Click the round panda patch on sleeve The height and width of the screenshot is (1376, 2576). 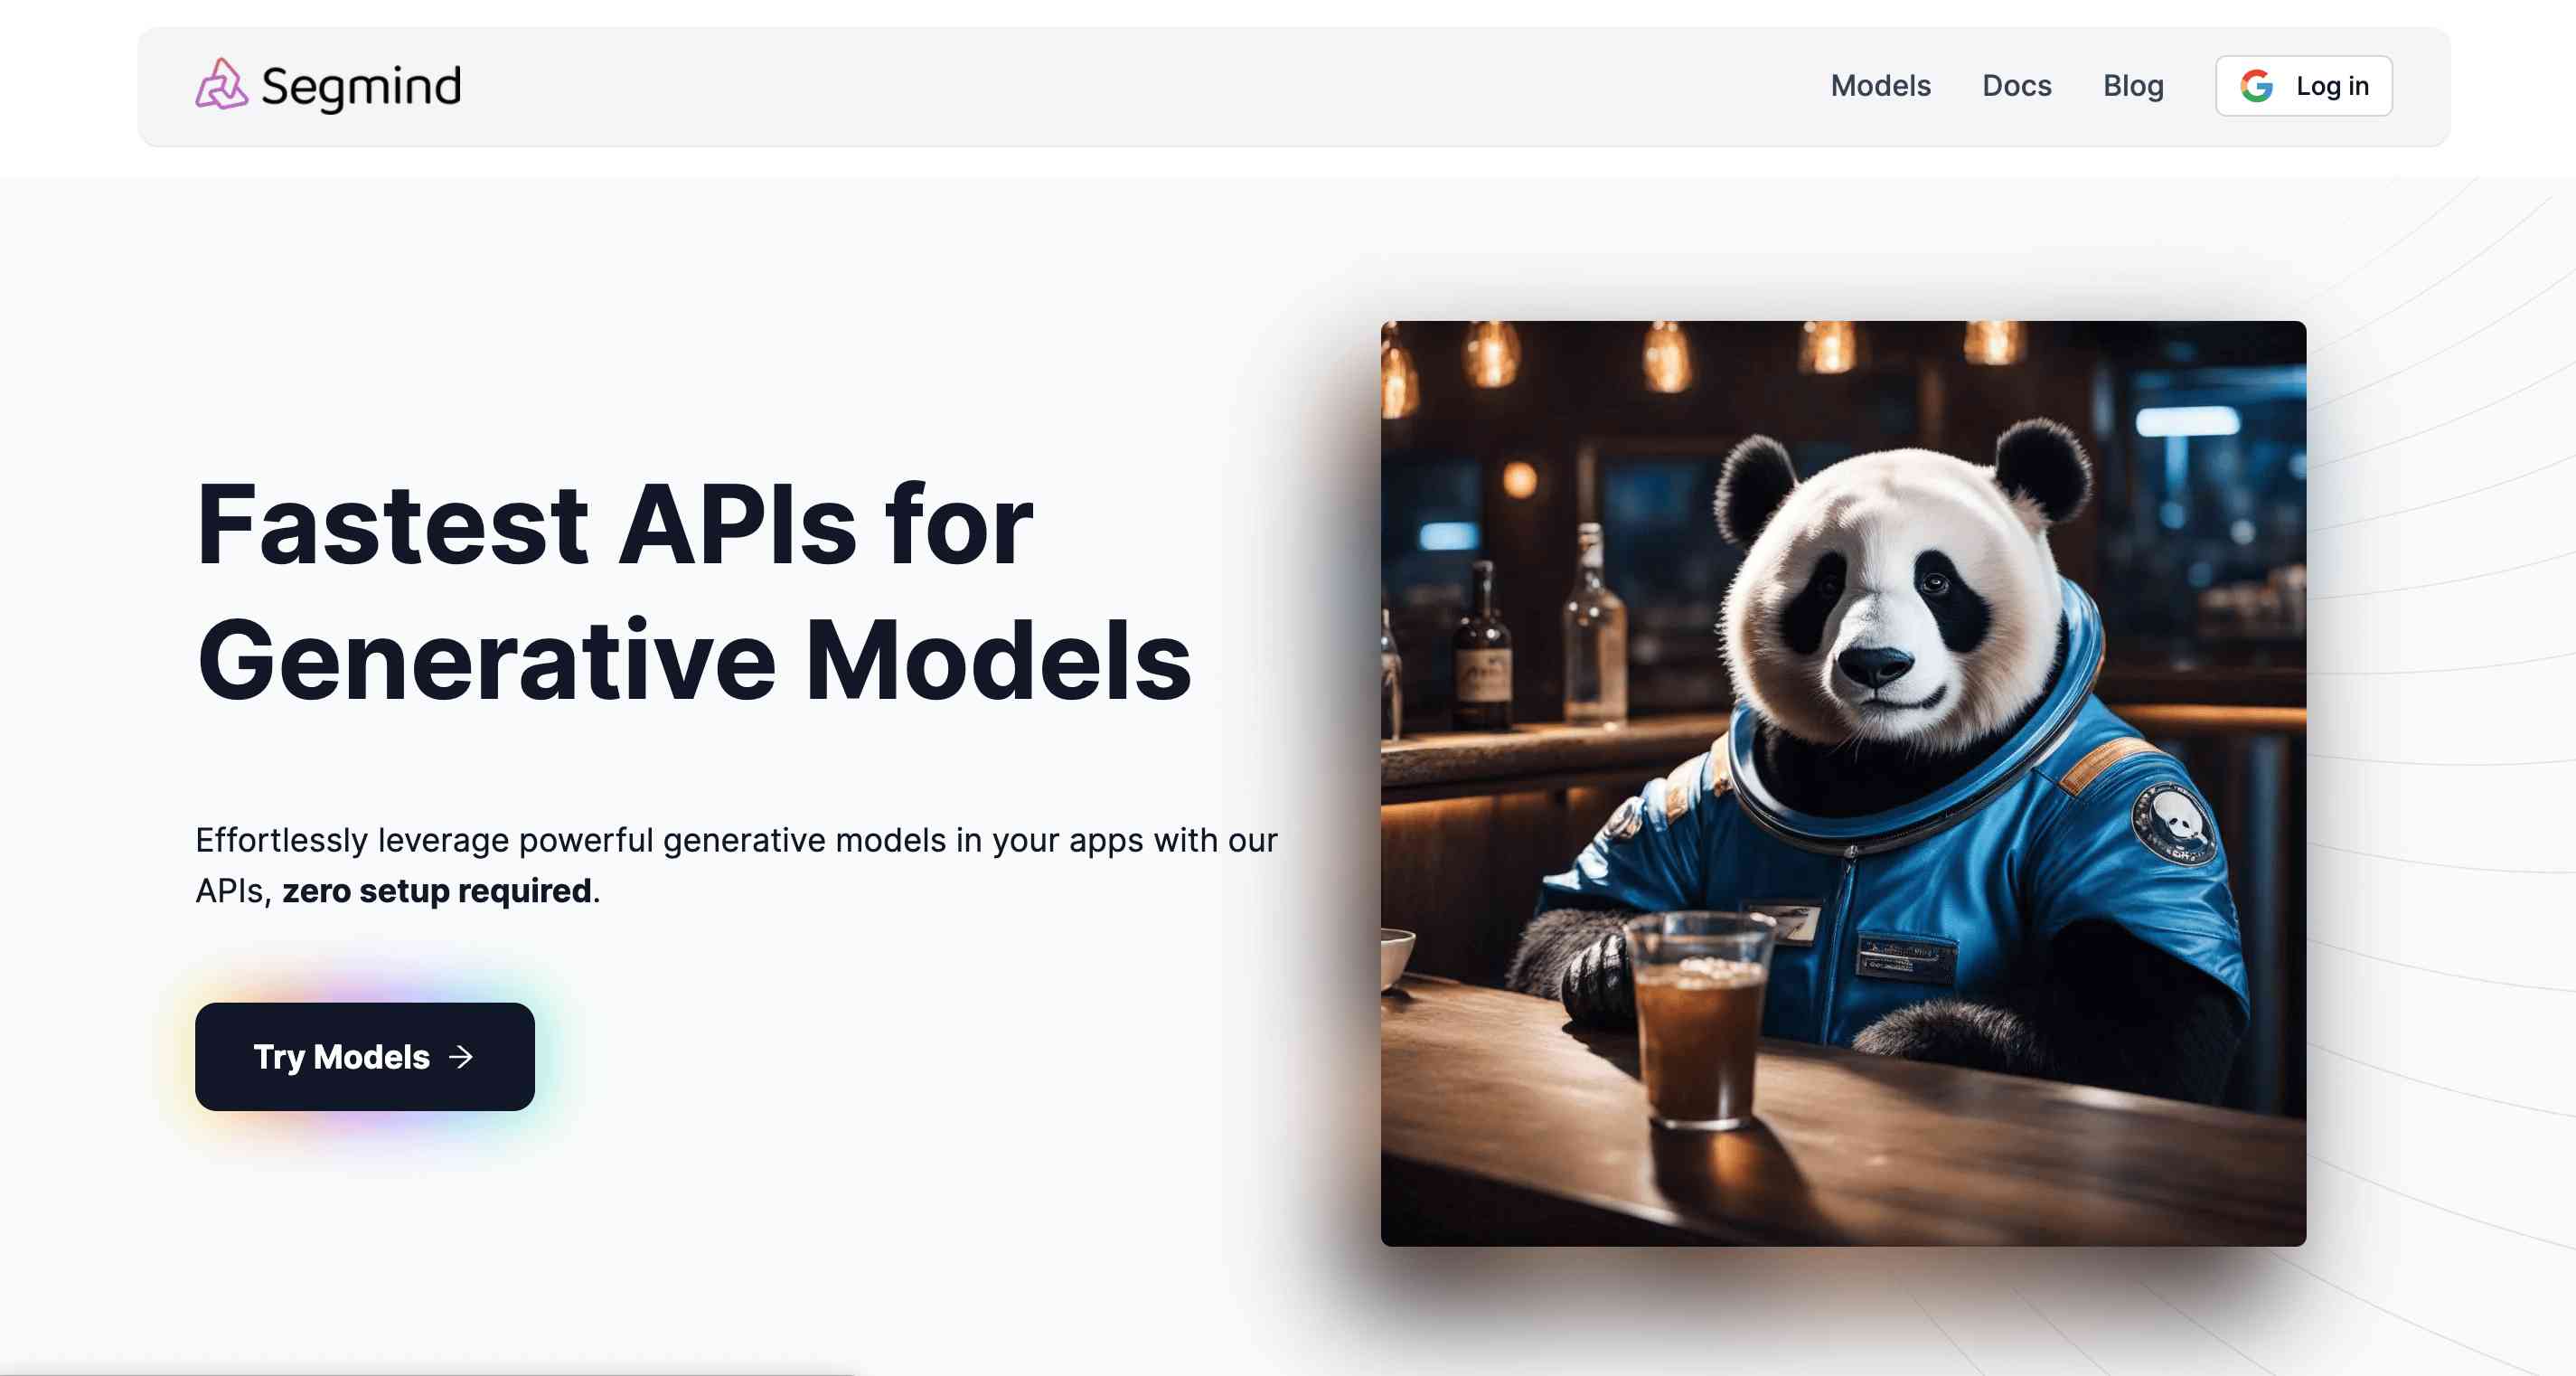tap(2174, 825)
